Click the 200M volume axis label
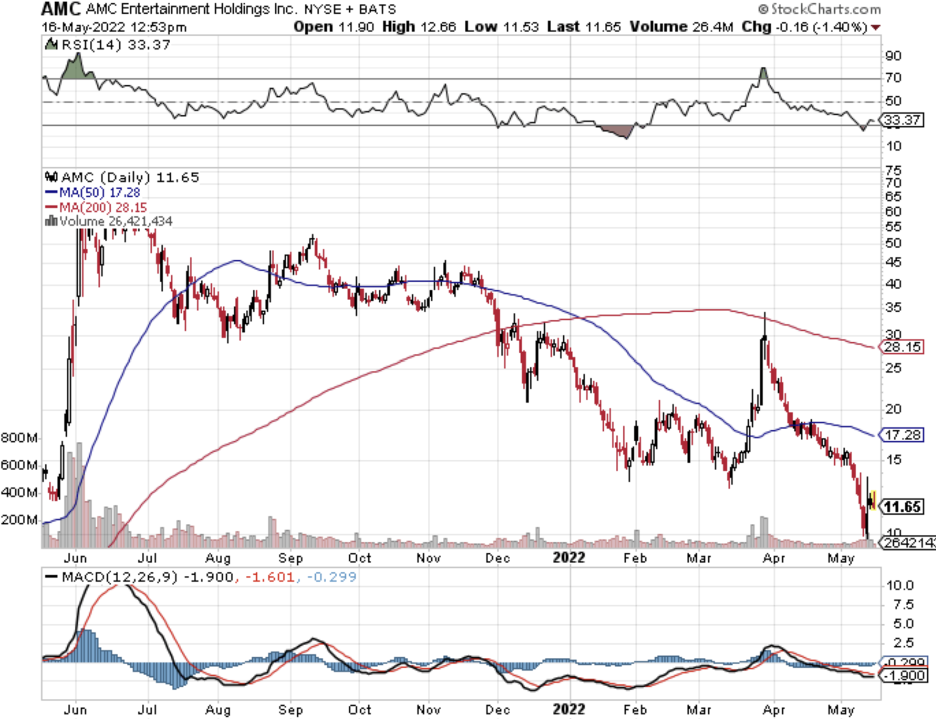 20,520
